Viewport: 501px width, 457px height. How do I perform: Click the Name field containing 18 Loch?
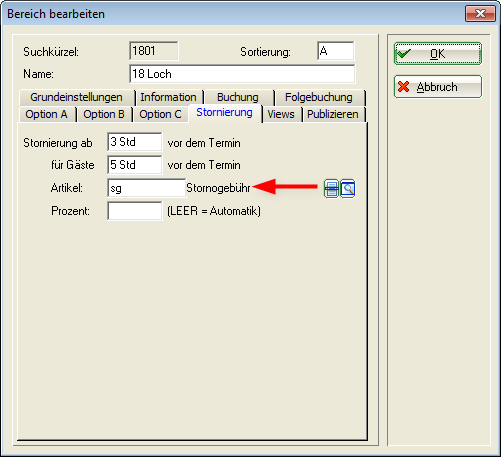coord(242,74)
